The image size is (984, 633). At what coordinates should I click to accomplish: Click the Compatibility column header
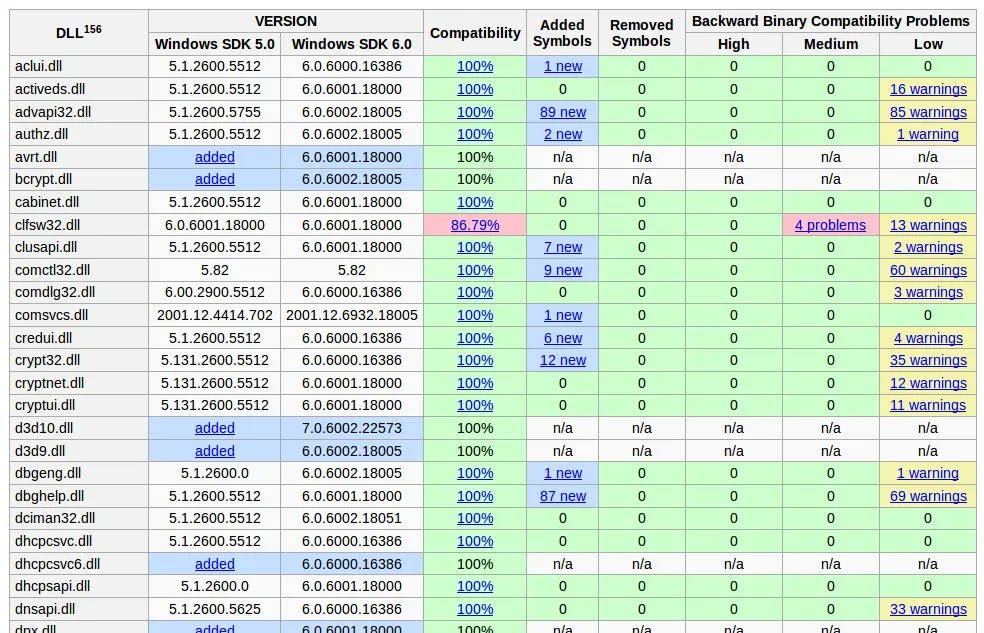(x=475, y=32)
